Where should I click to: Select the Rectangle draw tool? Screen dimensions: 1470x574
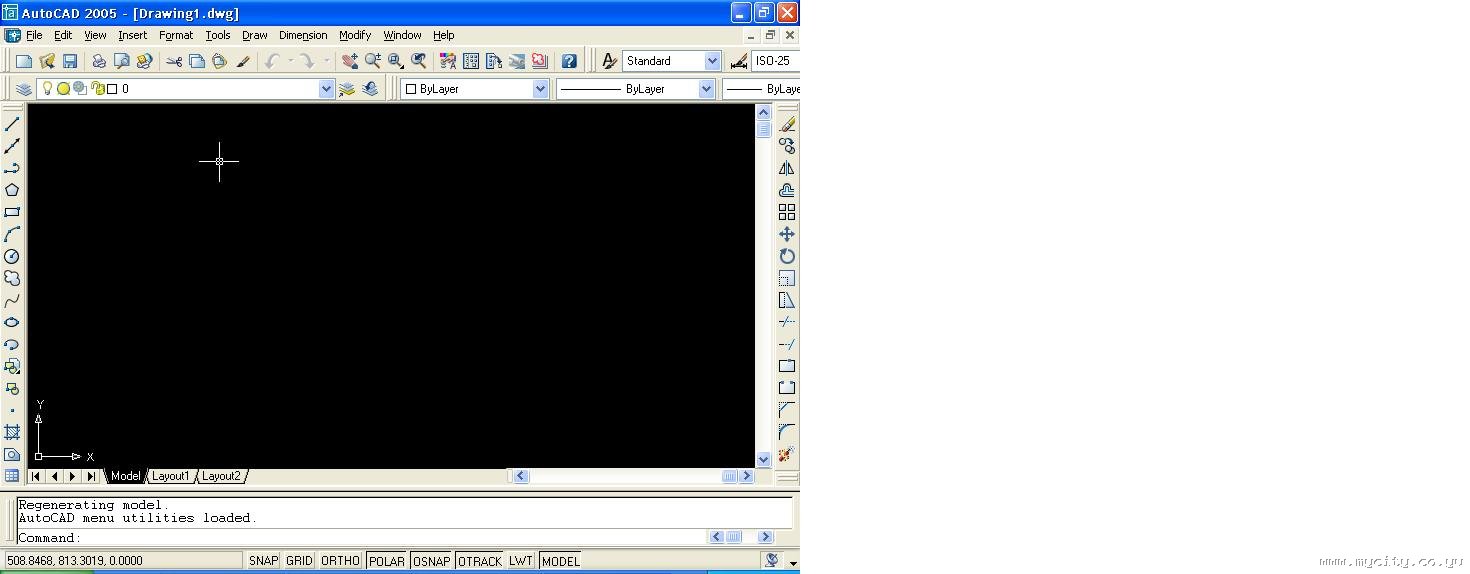(12, 212)
